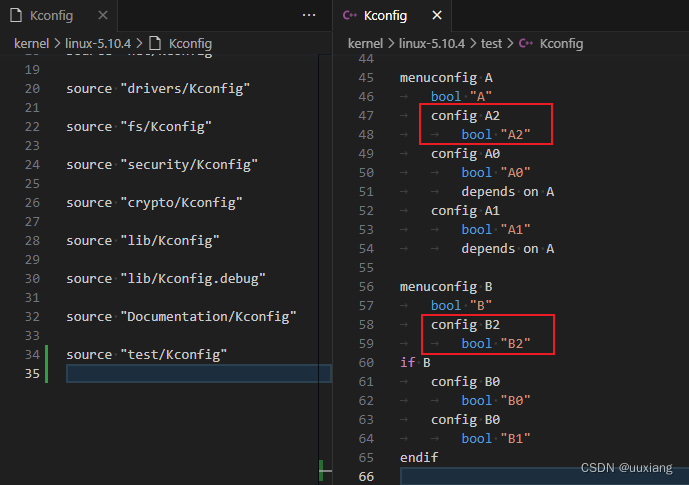Close the right Kconfig tab
689x485 pixels.
coord(437,15)
